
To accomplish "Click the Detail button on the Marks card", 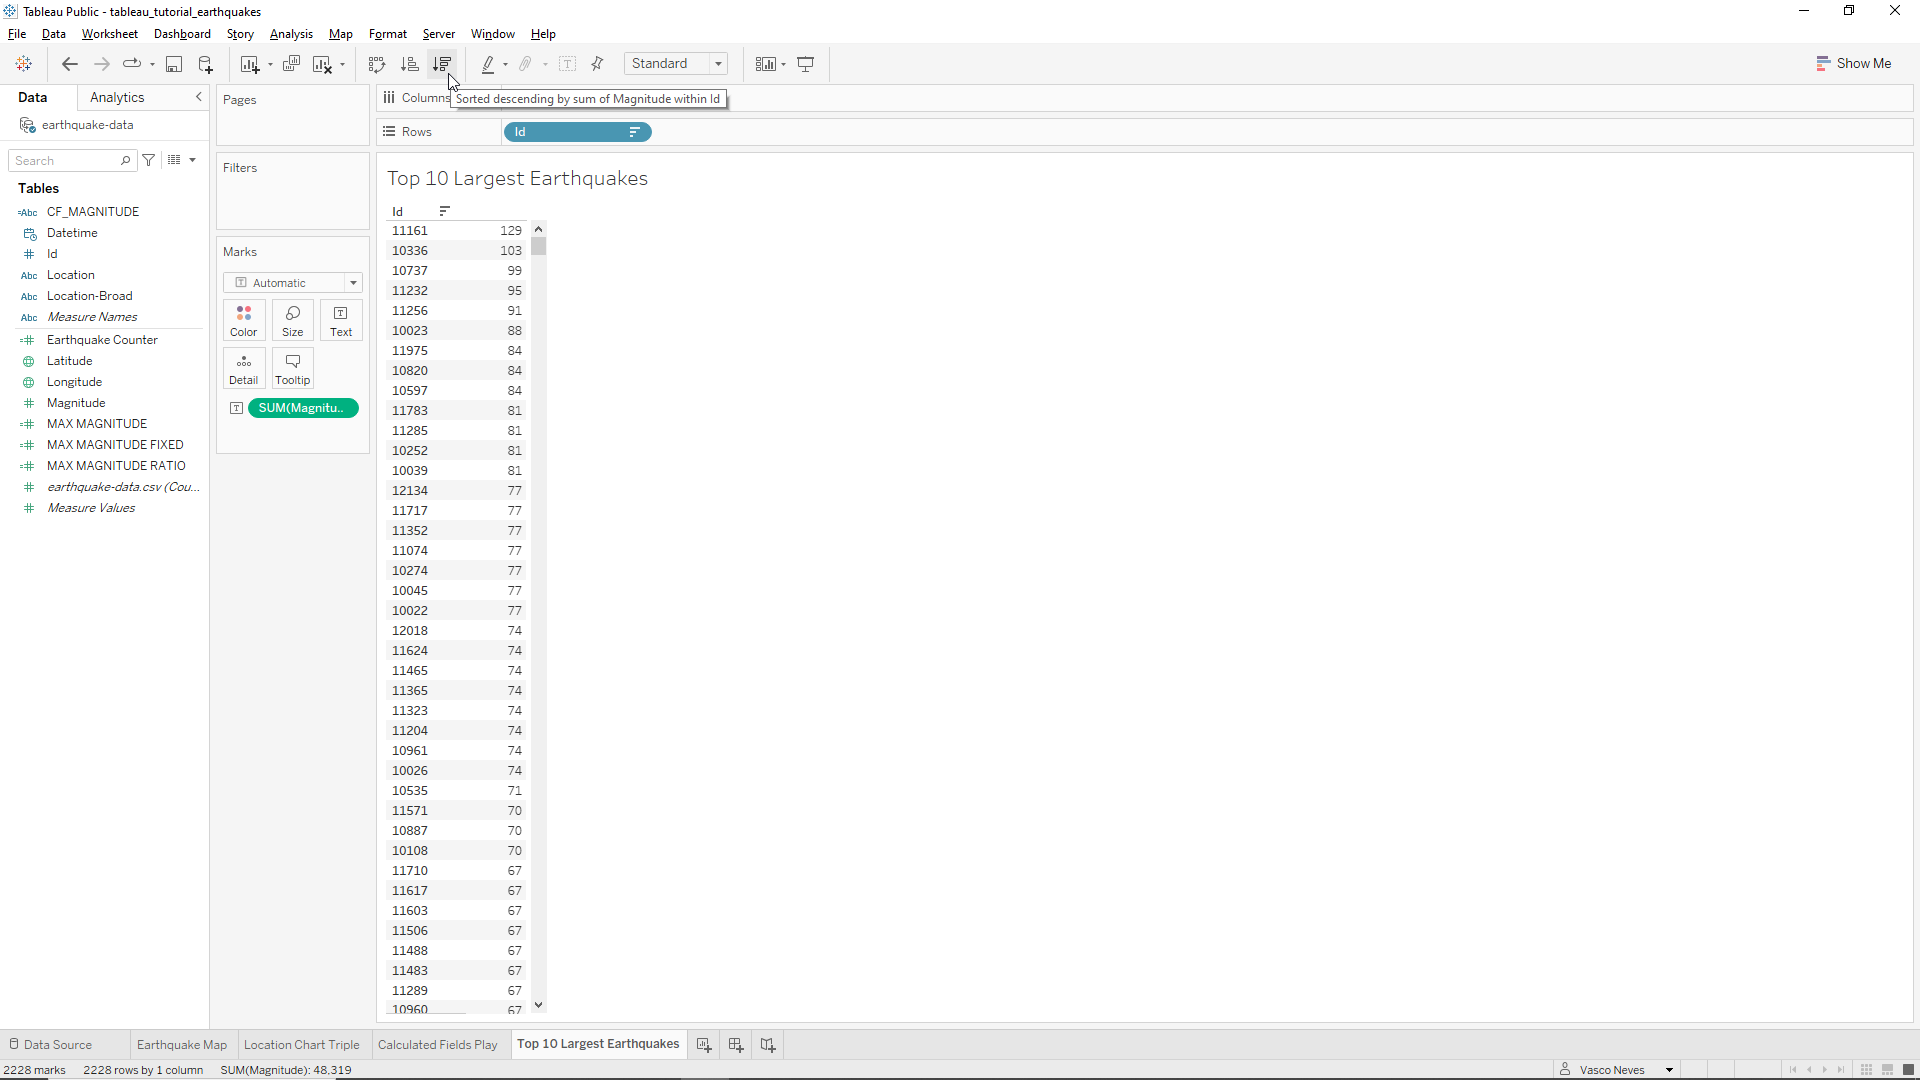I will pyautogui.click(x=244, y=368).
